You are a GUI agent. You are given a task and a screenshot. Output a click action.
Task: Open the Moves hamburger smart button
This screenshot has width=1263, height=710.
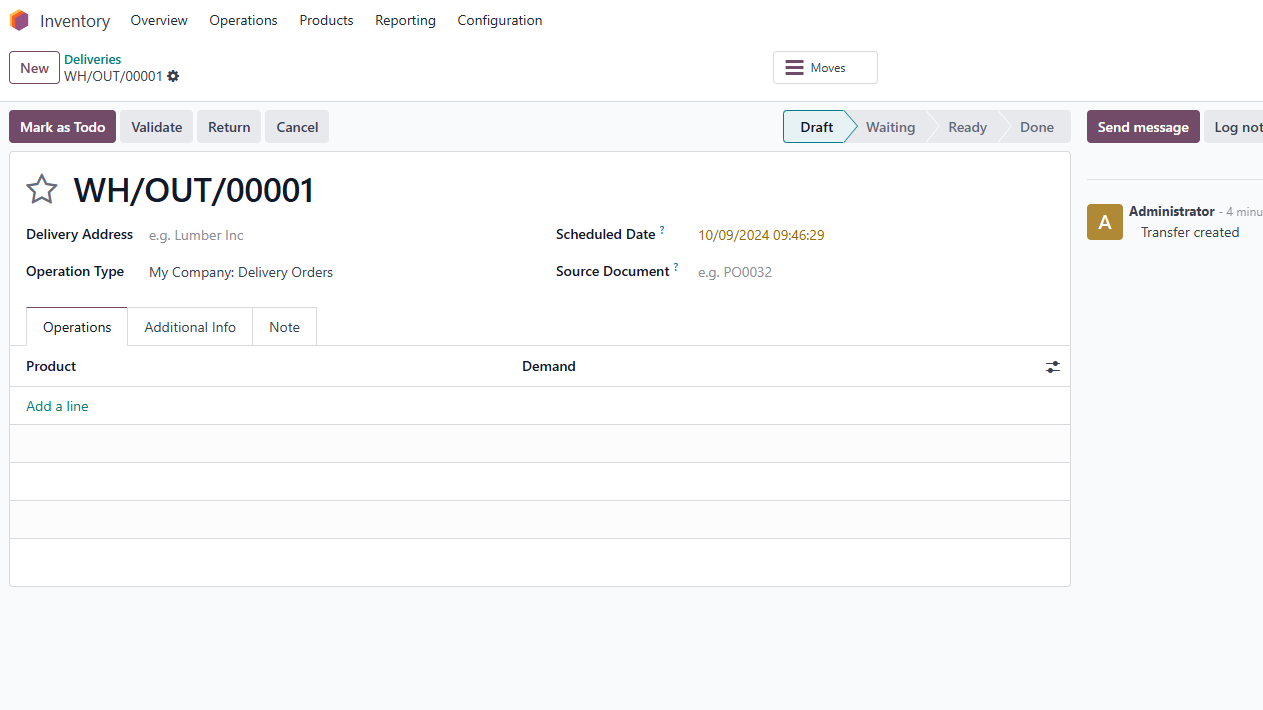click(825, 68)
